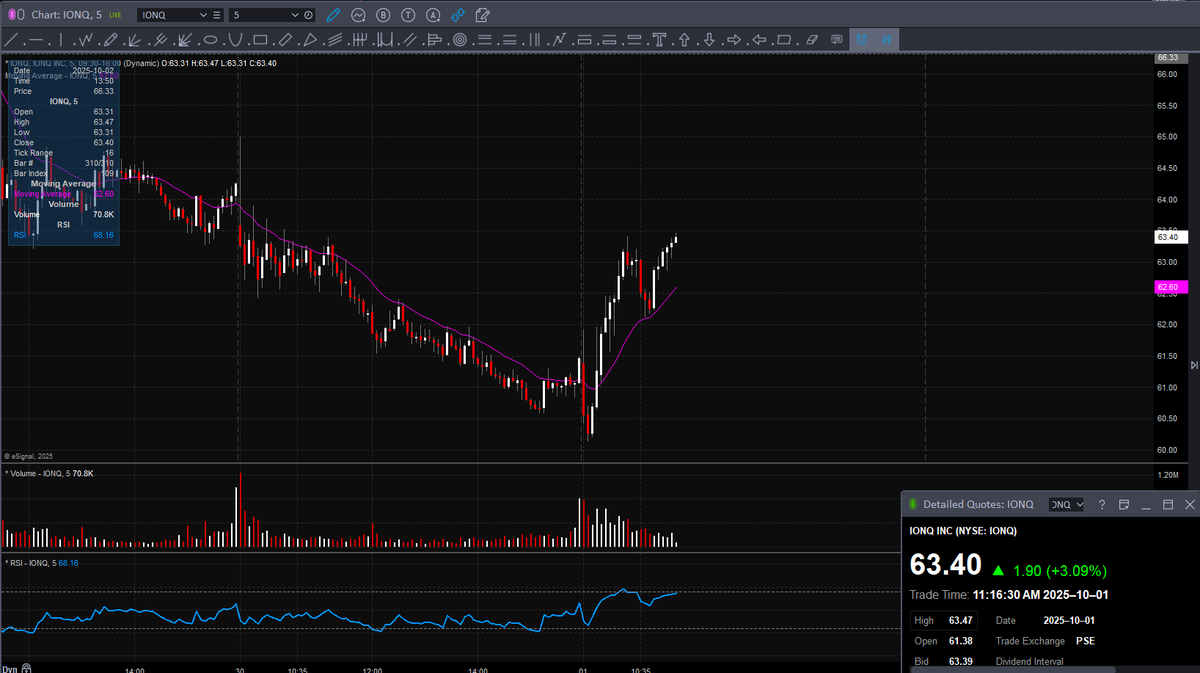Click the circled T toolbar icon
Screen dimensions: 1200x673
(x=408, y=15)
